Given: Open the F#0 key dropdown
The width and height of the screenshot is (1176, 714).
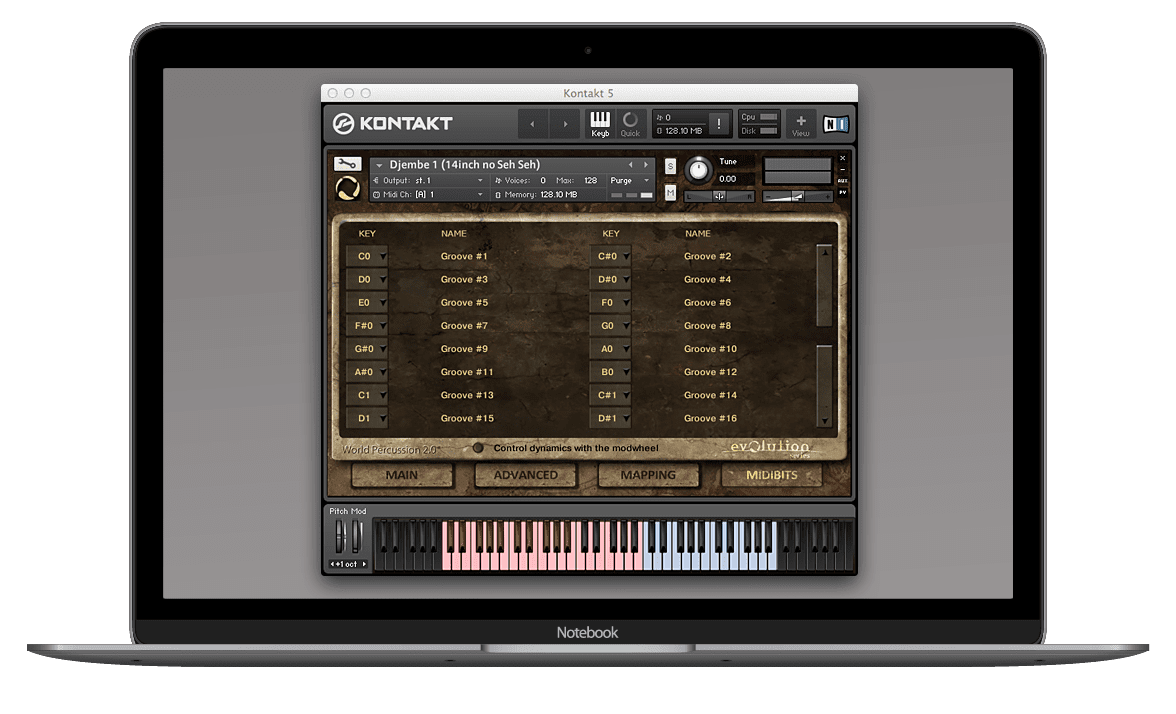Looking at the screenshot, I should click(367, 326).
